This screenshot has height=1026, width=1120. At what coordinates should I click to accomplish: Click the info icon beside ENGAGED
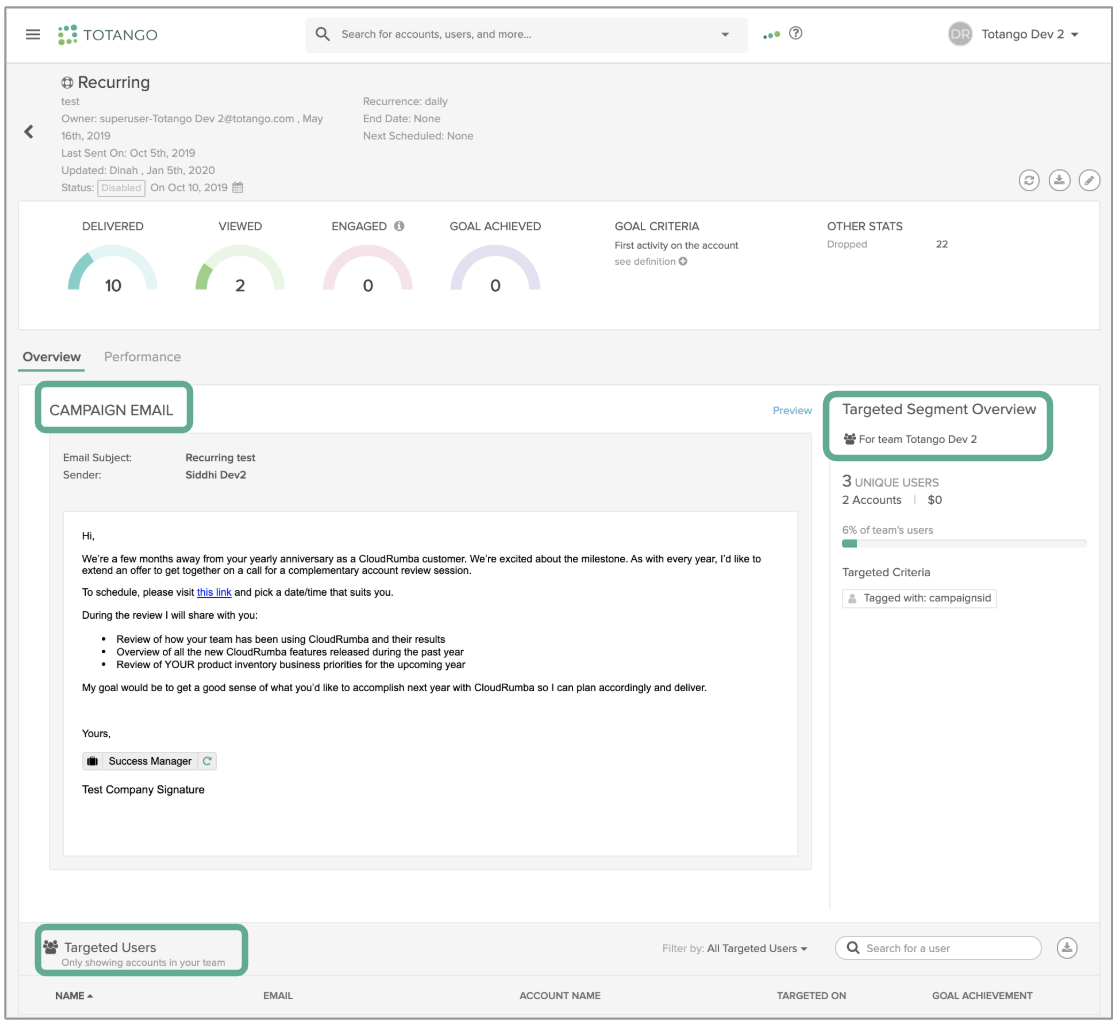(x=399, y=226)
